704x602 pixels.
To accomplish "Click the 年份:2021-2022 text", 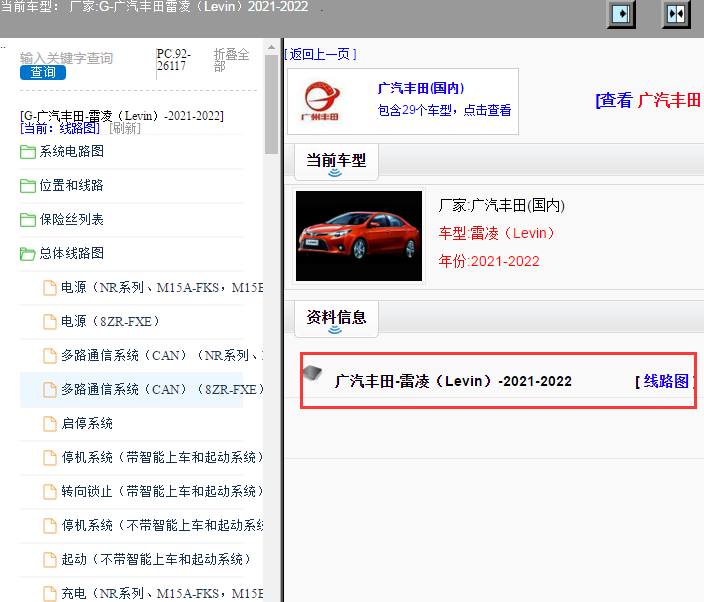I will tap(489, 261).
